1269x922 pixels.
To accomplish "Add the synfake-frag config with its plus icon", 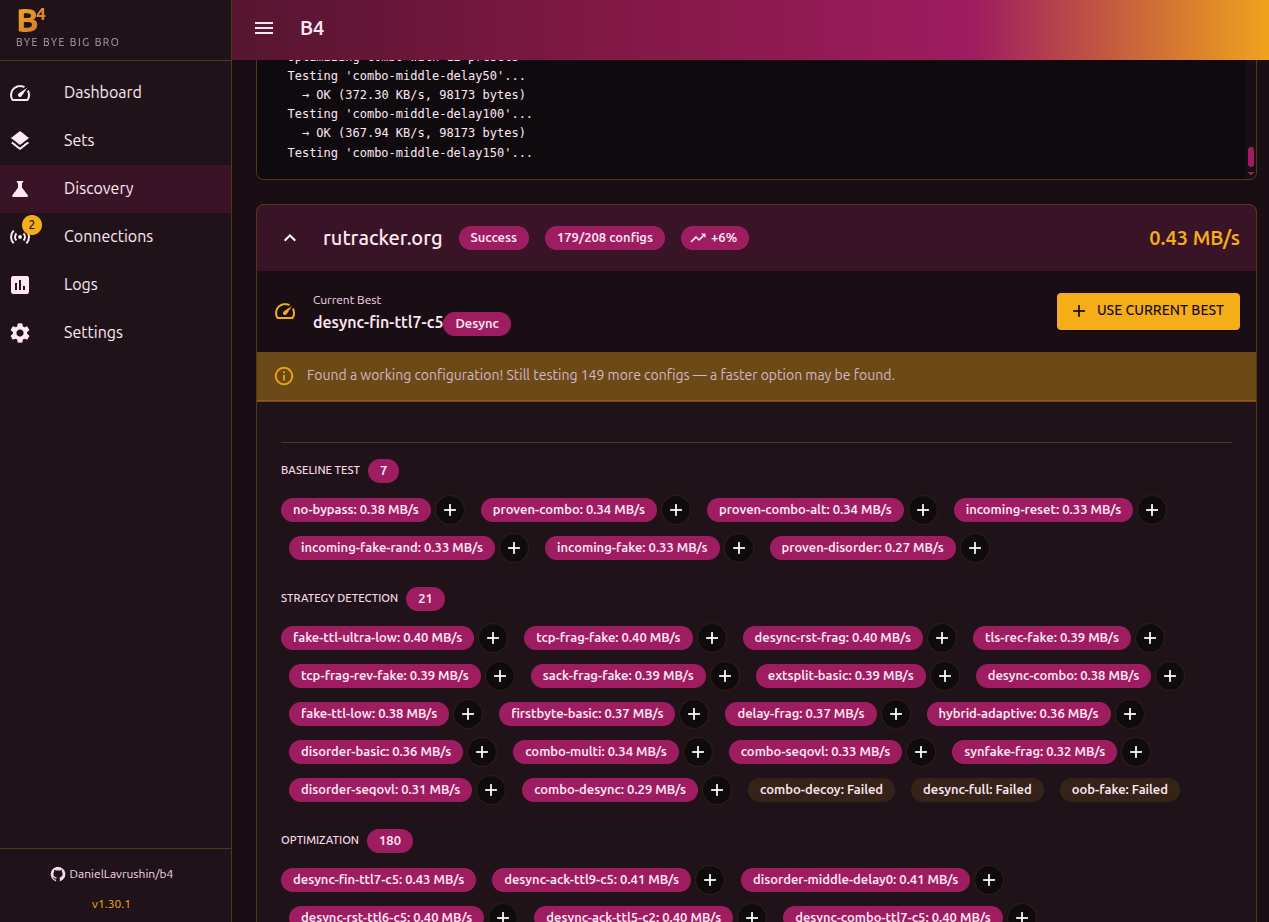I will [x=1135, y=752].
